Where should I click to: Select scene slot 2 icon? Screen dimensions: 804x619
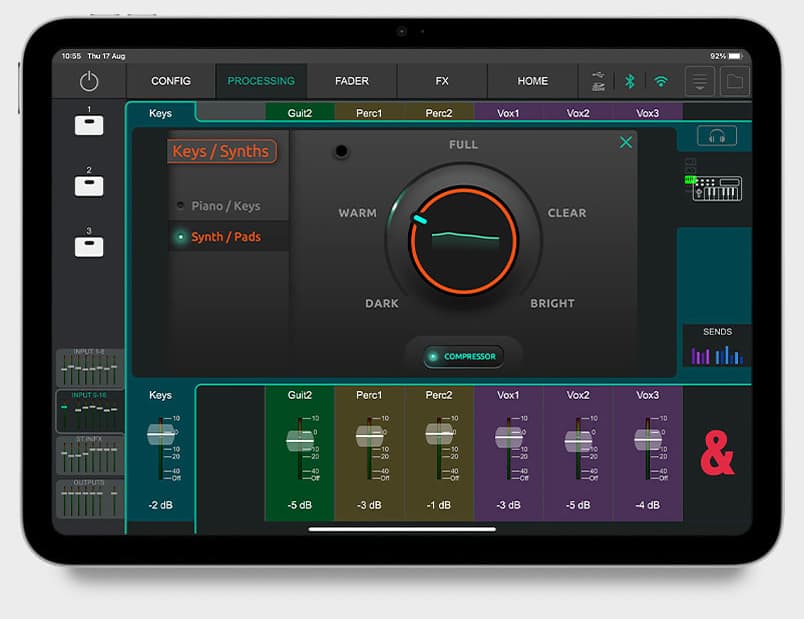89,186
